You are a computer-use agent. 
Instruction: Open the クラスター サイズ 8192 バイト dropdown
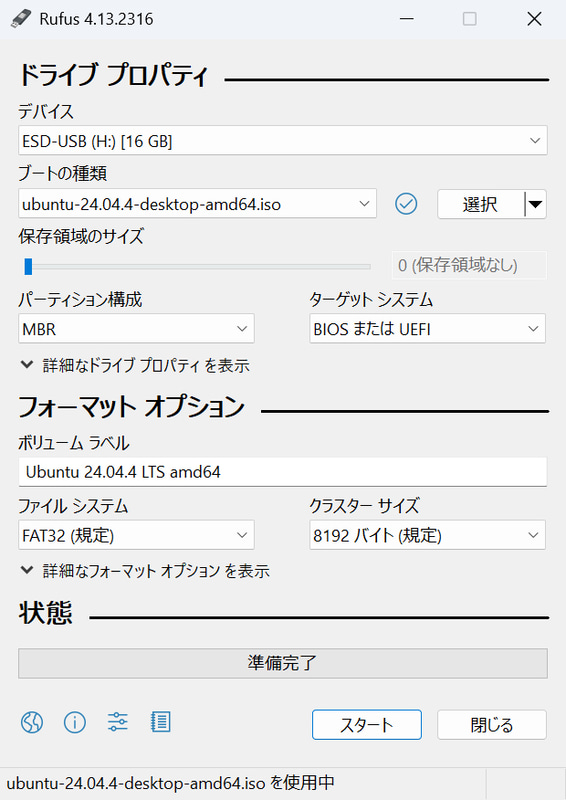pyautogui.click(x=427, y=535)
